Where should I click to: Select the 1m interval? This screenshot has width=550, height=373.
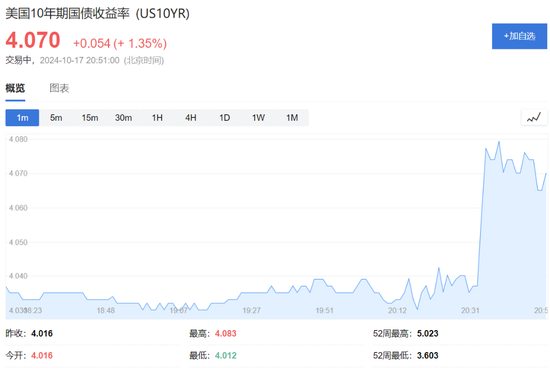[22, 118]
